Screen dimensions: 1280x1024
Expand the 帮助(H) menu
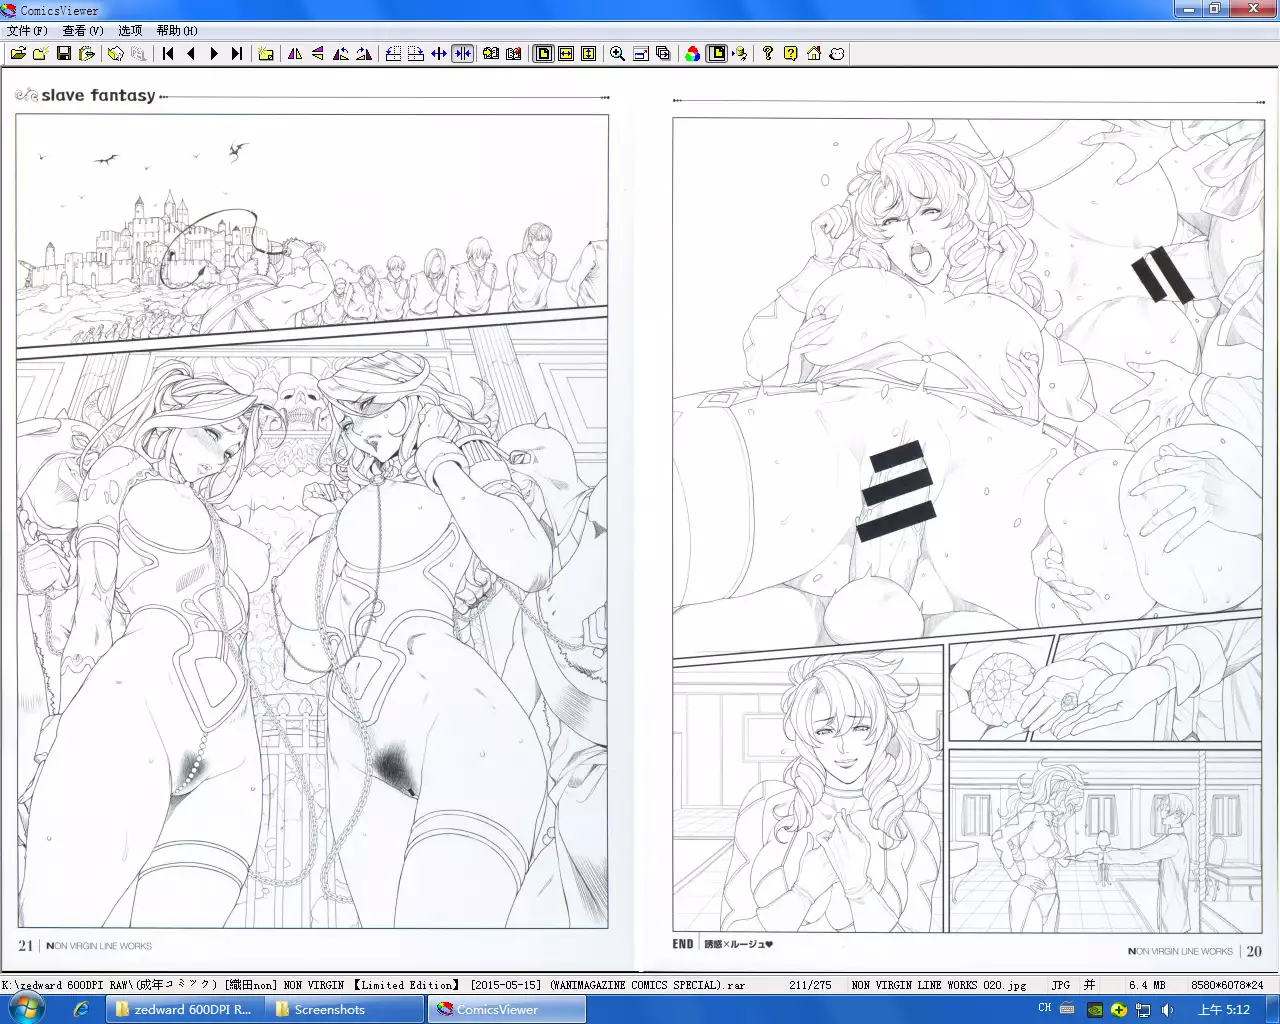(x=177, y=31)
